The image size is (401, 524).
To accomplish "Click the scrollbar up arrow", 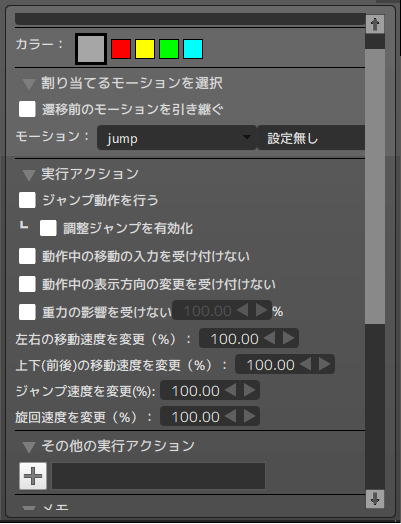I will (x=375, y=24).
